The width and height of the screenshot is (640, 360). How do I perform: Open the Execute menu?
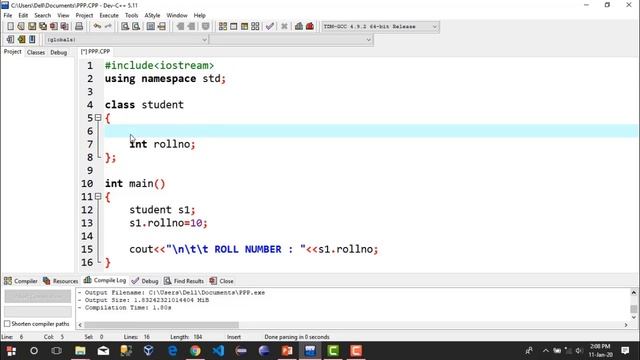(x=109, y=15)
